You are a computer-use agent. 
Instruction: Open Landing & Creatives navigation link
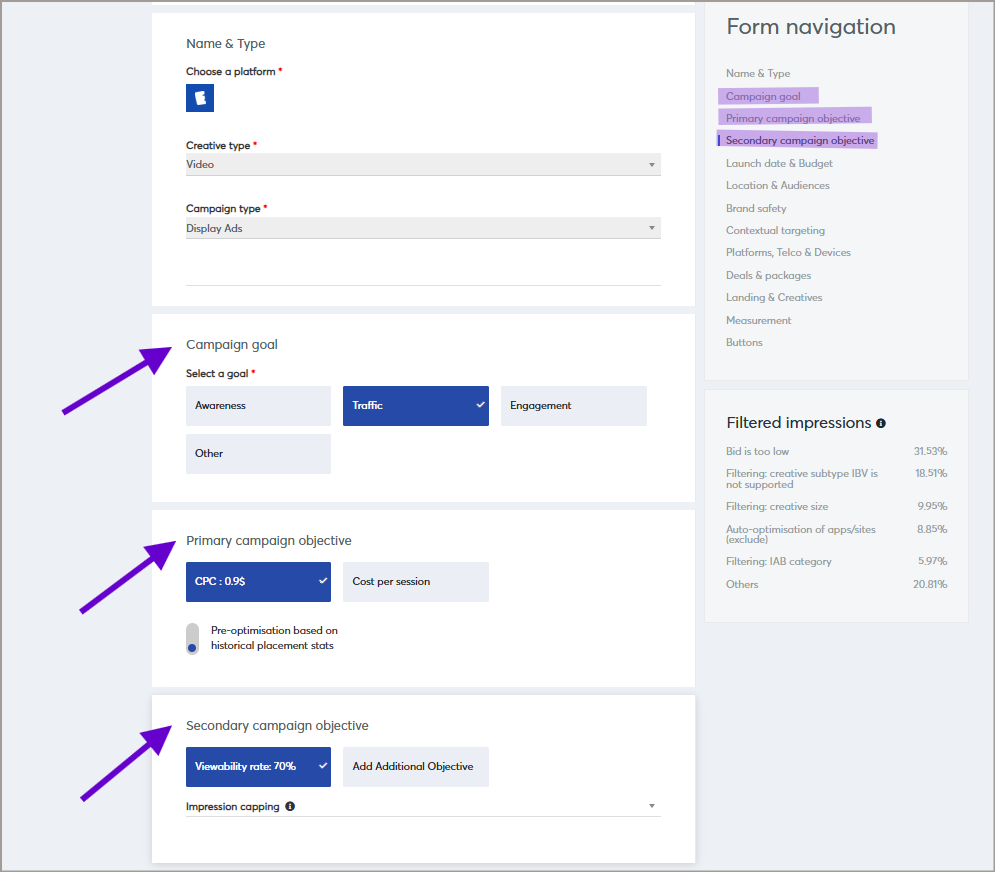(773, 297)
